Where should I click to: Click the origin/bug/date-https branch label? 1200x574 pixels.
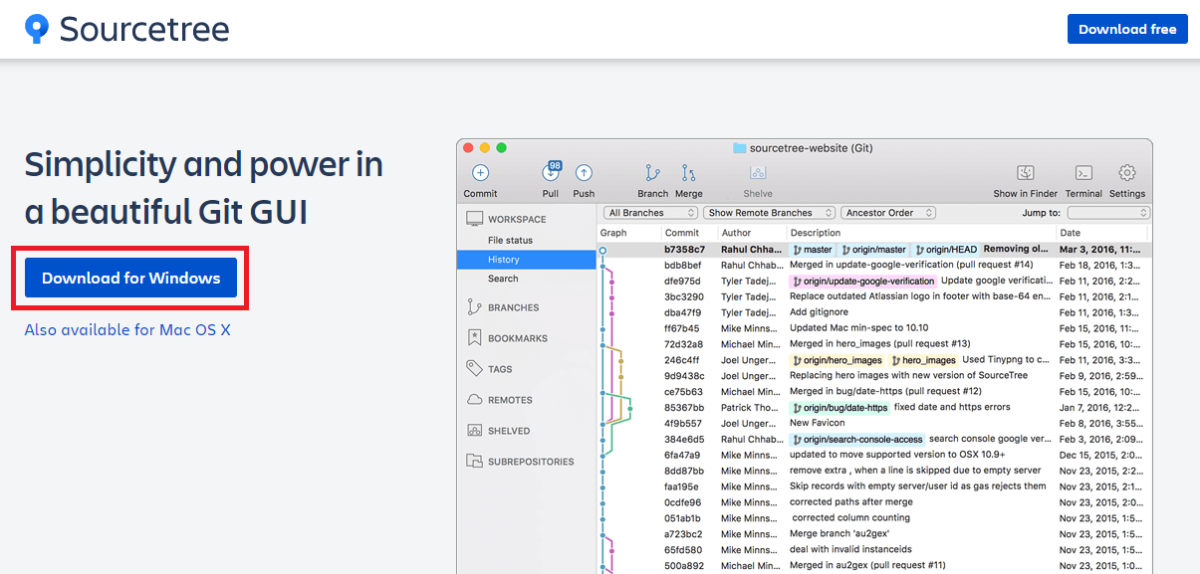coord(840,408)
